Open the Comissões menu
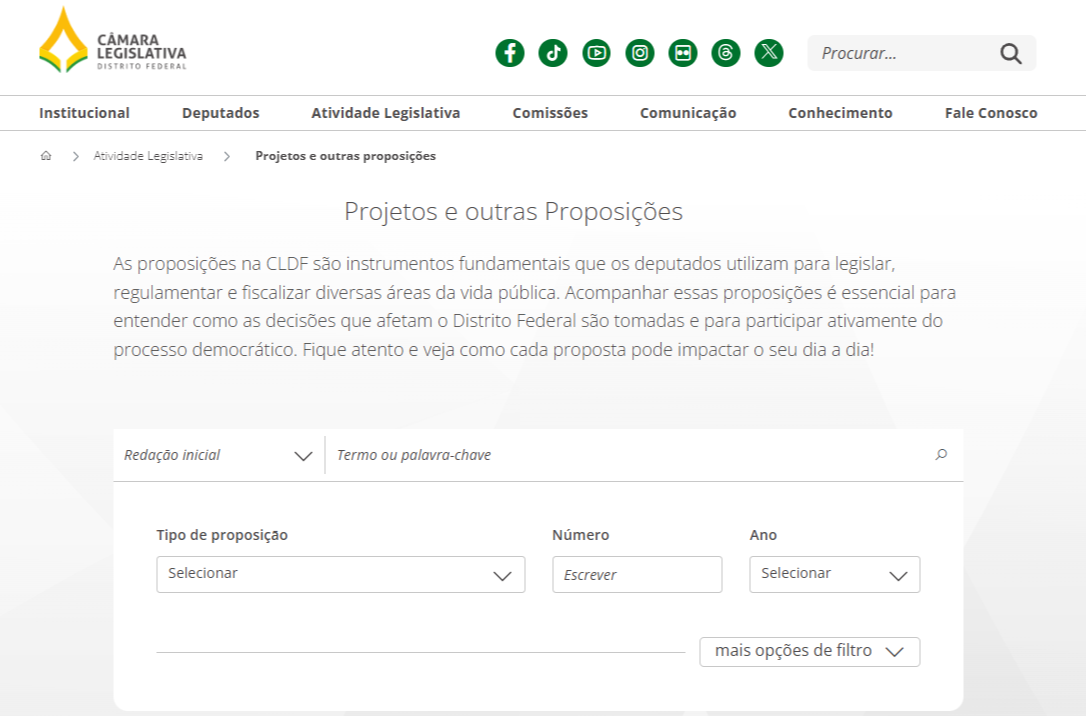Screen dimensions: 1086x716 550,113
